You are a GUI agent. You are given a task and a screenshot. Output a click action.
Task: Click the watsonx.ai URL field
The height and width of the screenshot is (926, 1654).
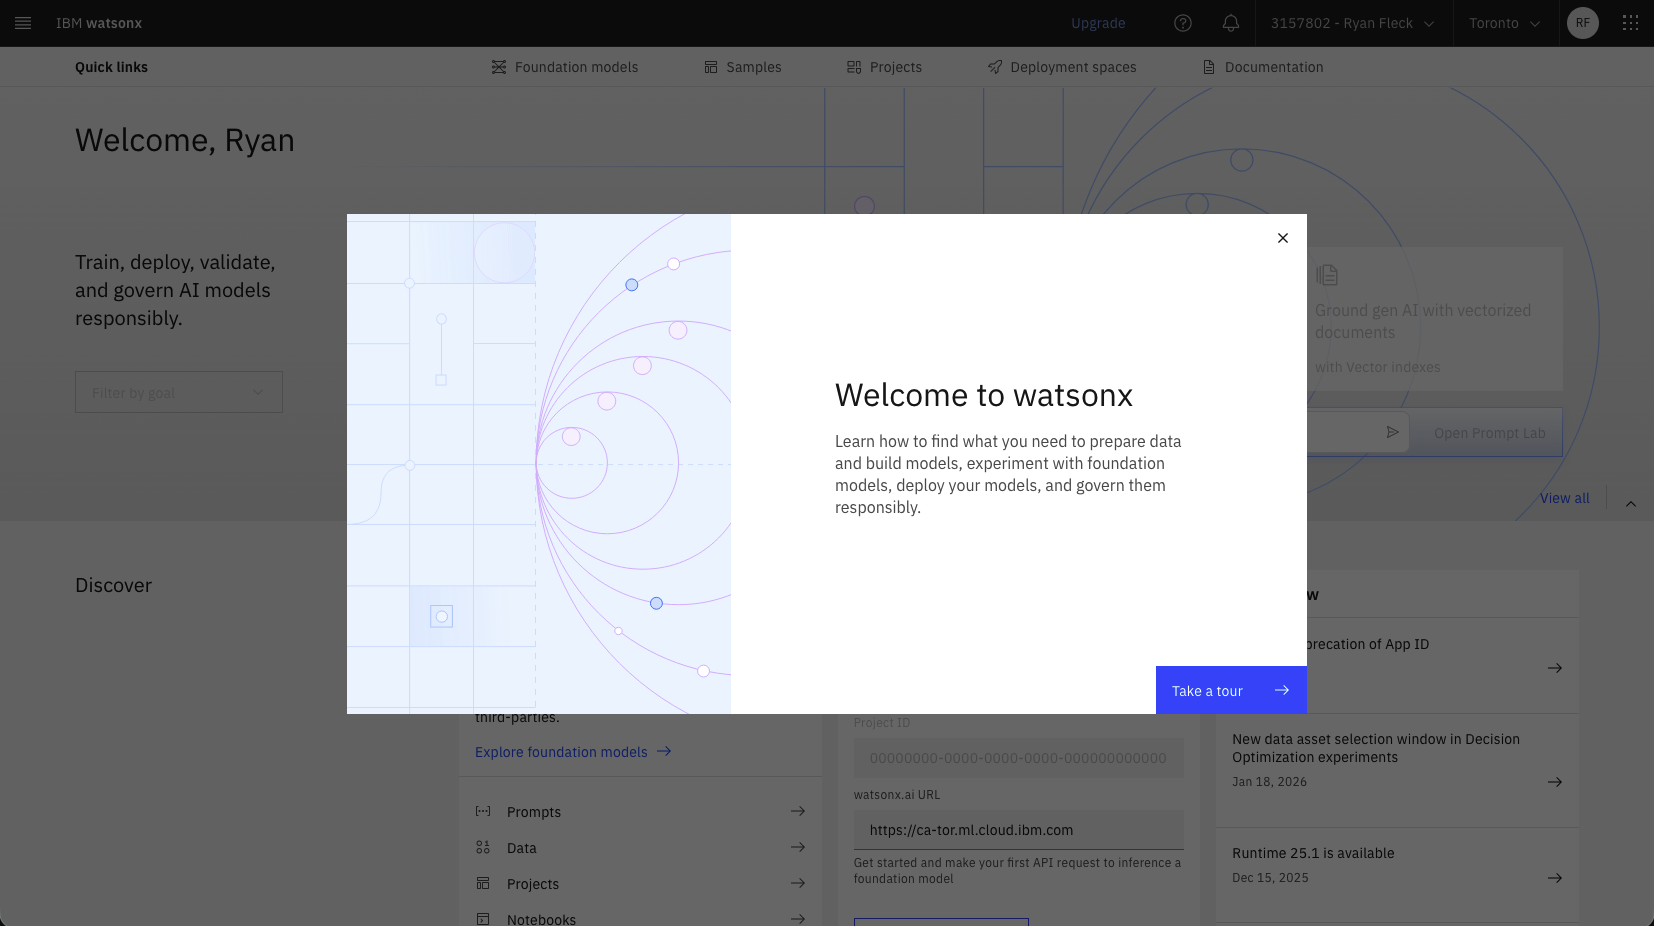[1018, 830]
